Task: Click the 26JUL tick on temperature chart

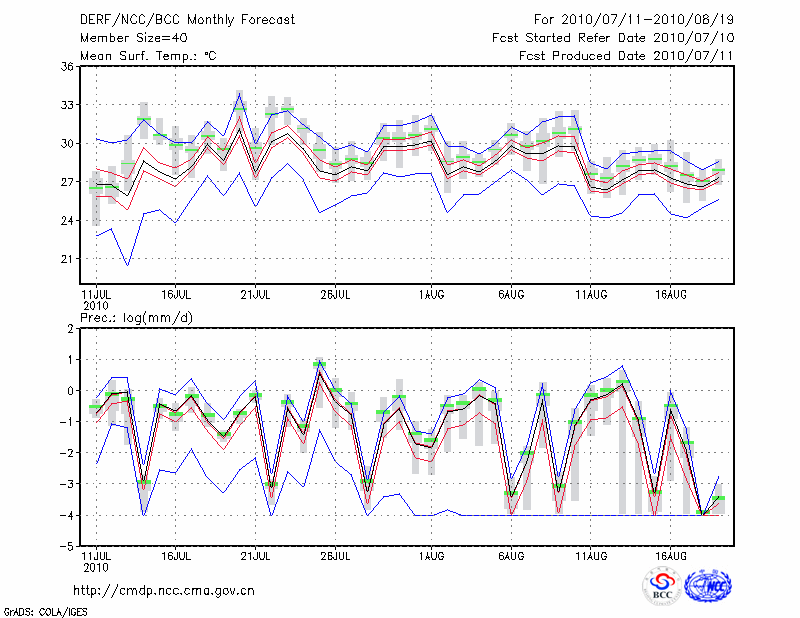Action: [335, 295]
